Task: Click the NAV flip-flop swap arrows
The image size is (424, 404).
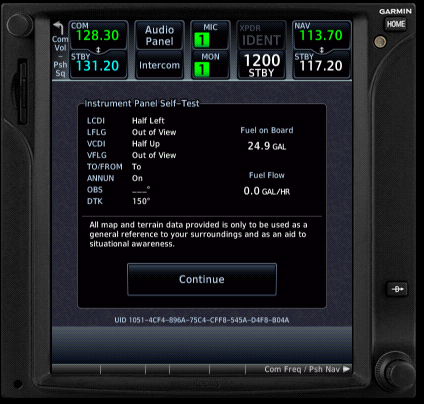Action: pyautogui.click(x=322, y=50)
